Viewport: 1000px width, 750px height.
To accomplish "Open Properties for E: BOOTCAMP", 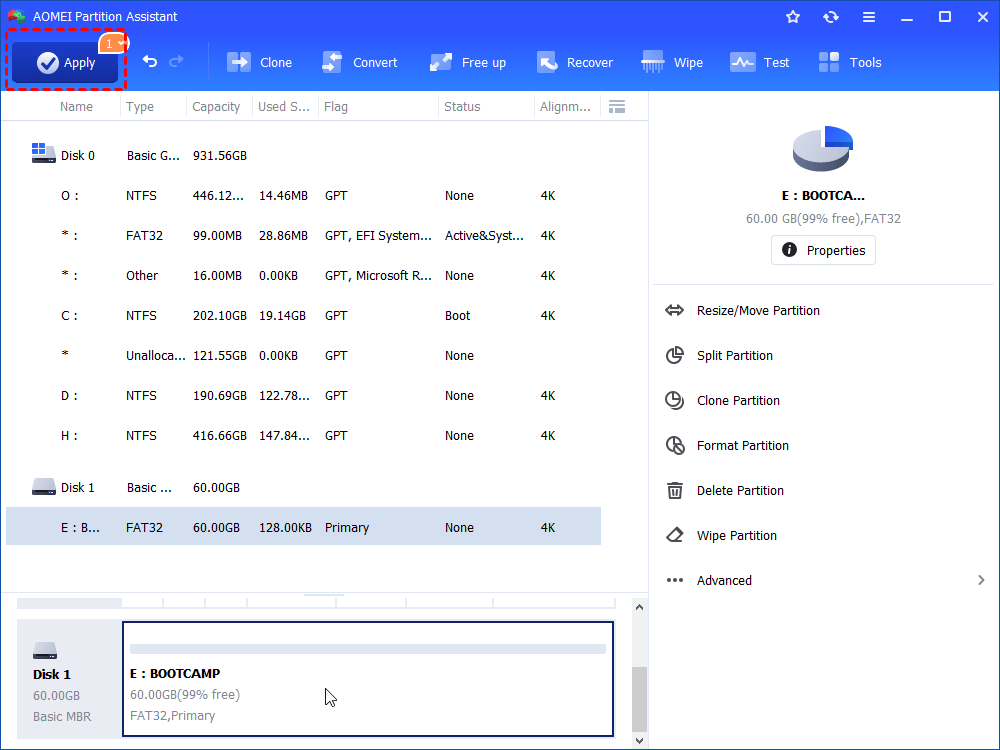I will tap(823, 250).
